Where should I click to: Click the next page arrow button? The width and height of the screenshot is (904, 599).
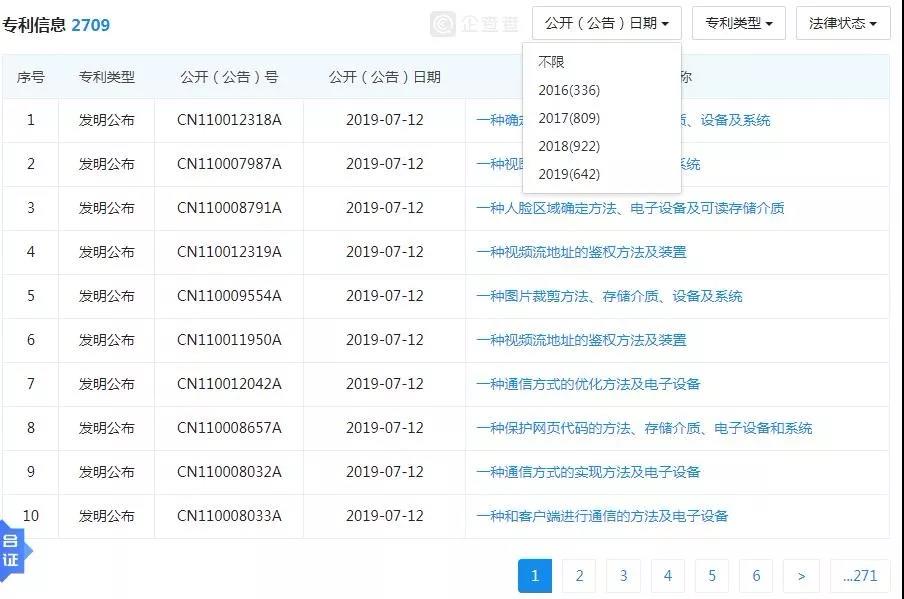coord(800,576)
